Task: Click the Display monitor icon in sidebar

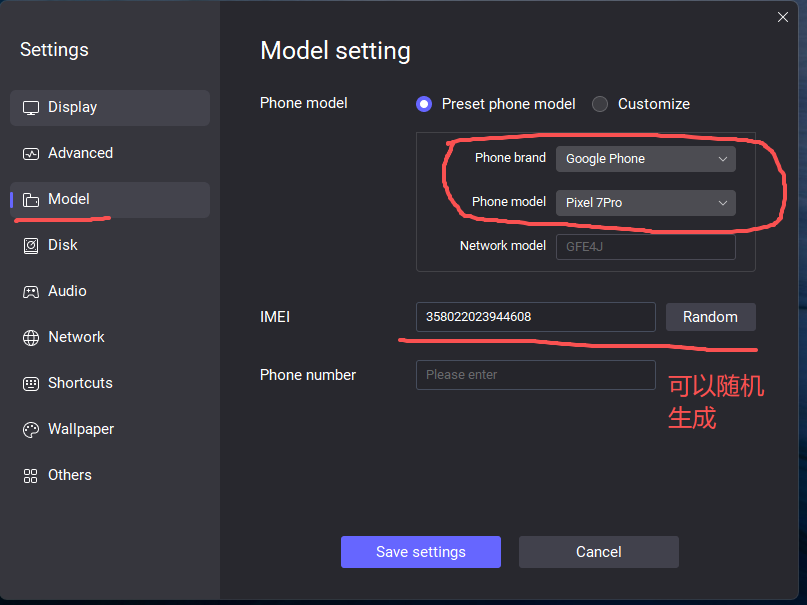Action: pyautogui.click(x=31, y=108)
